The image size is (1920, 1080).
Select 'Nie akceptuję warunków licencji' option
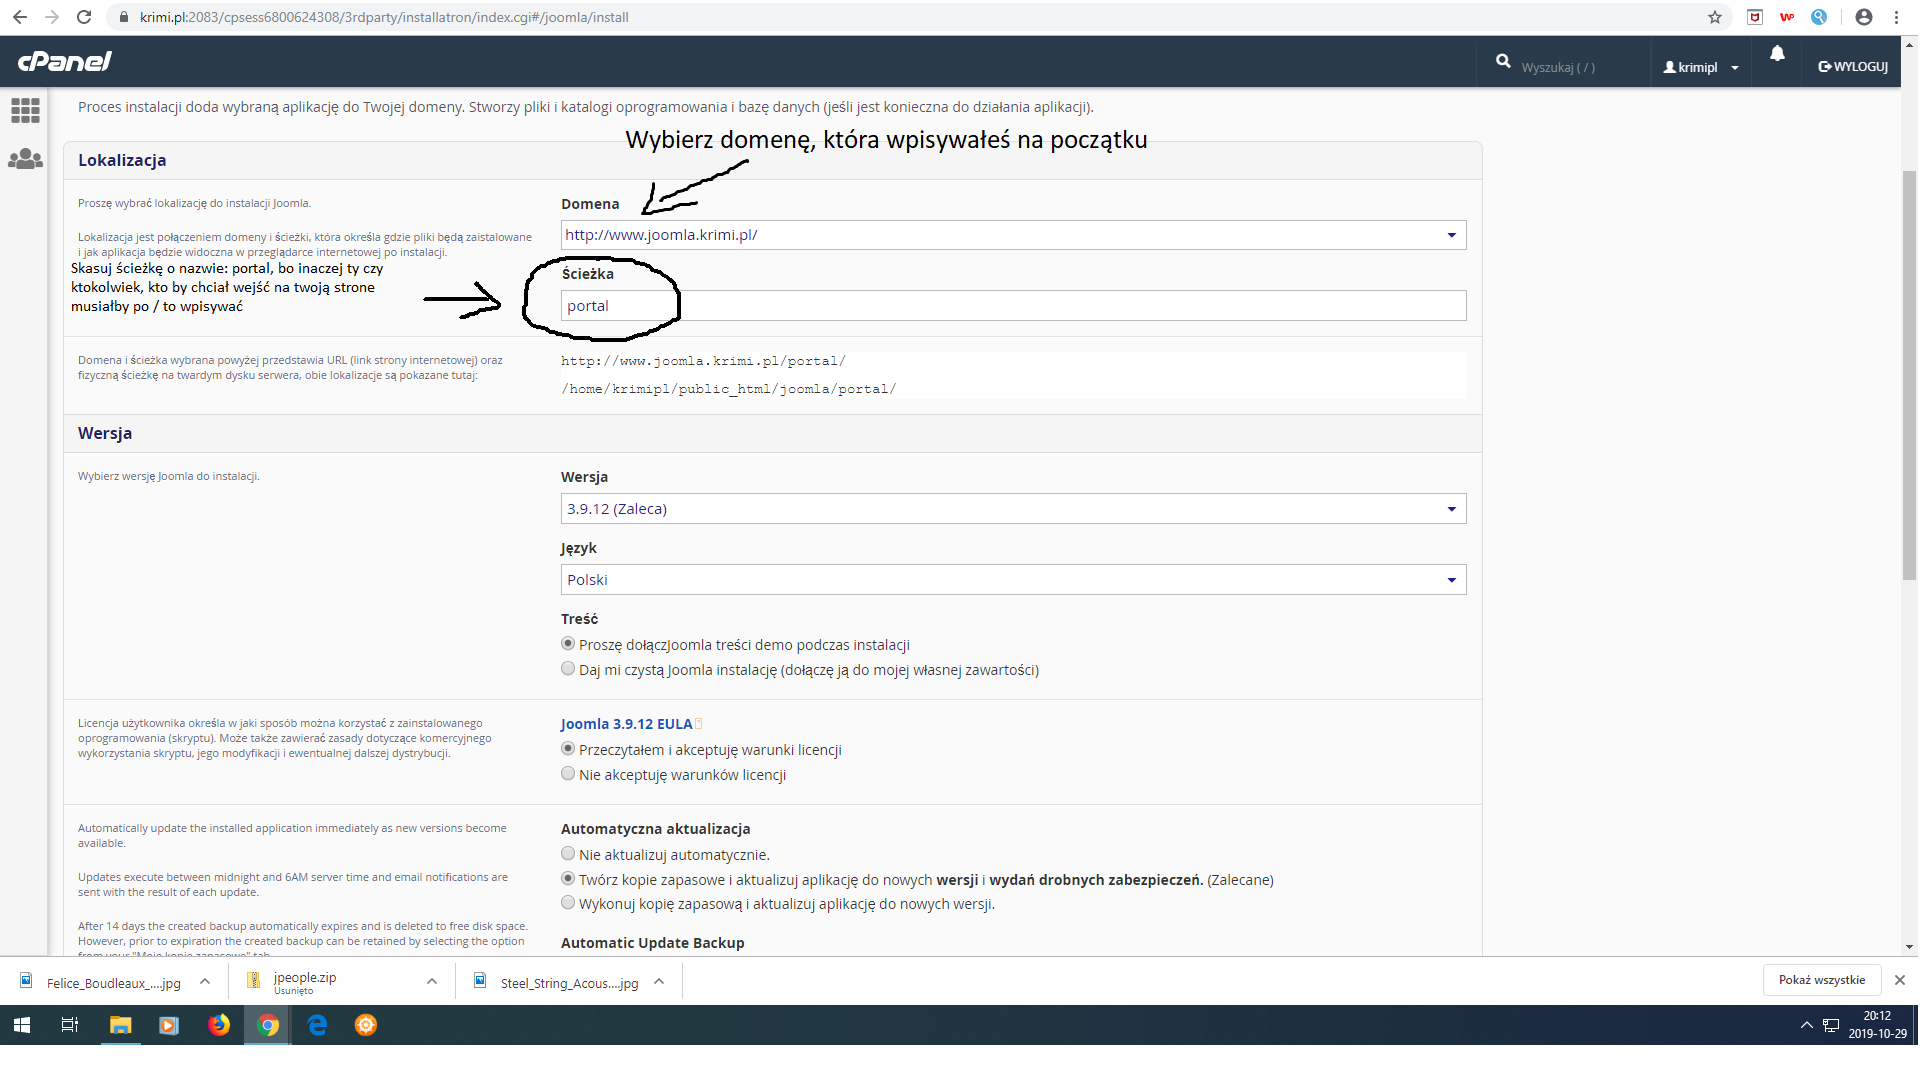pyautogui.click(x=568, y=774)
